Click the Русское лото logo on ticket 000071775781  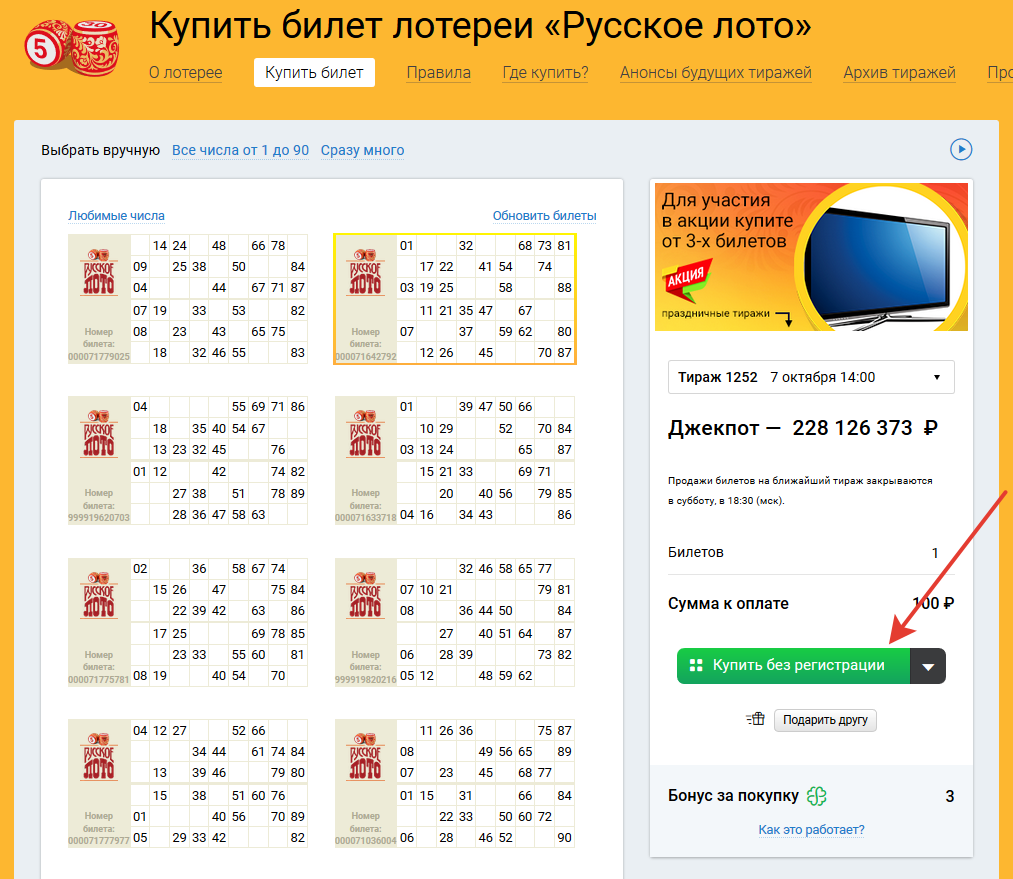coord(99,595)
